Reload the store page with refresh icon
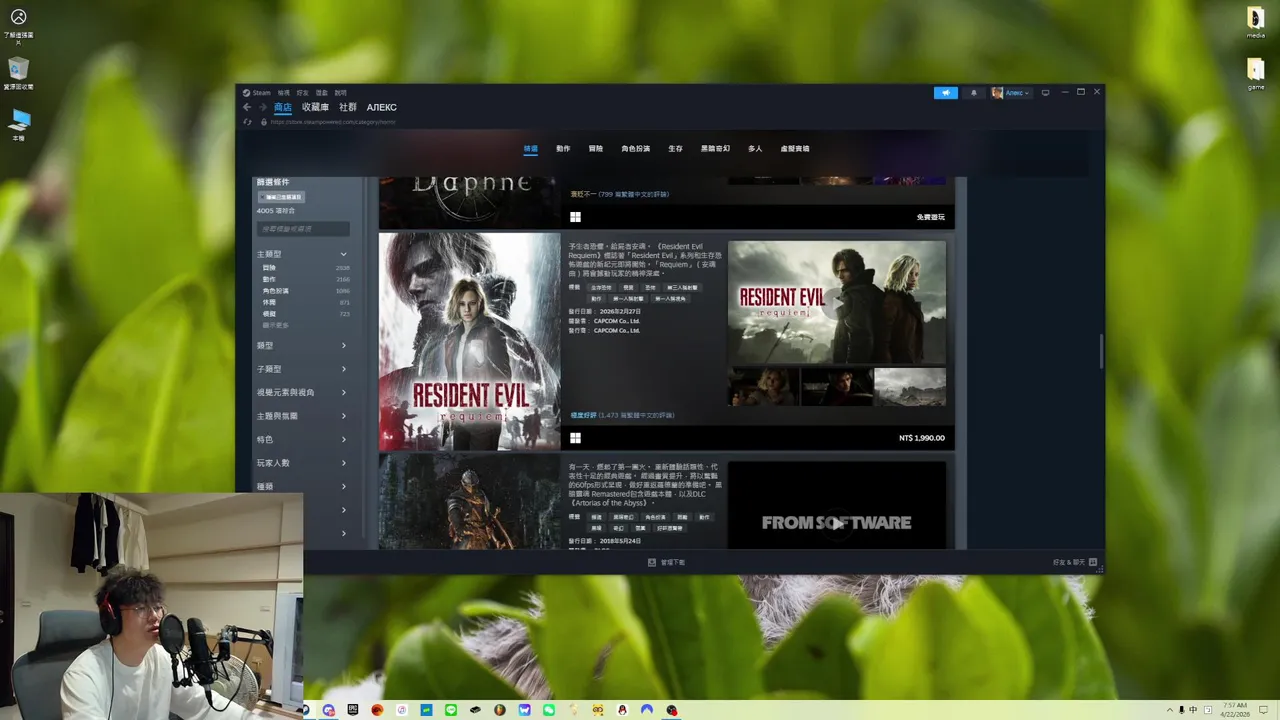Viewport: 1280px width, 720px height. coord(247,122)
